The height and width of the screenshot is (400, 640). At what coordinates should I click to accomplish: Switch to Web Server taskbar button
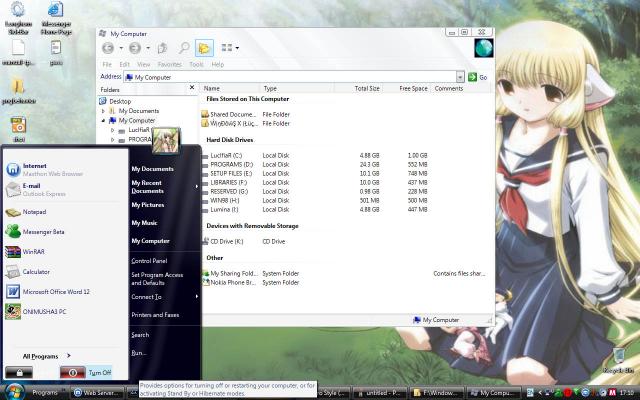pos(98,393)
